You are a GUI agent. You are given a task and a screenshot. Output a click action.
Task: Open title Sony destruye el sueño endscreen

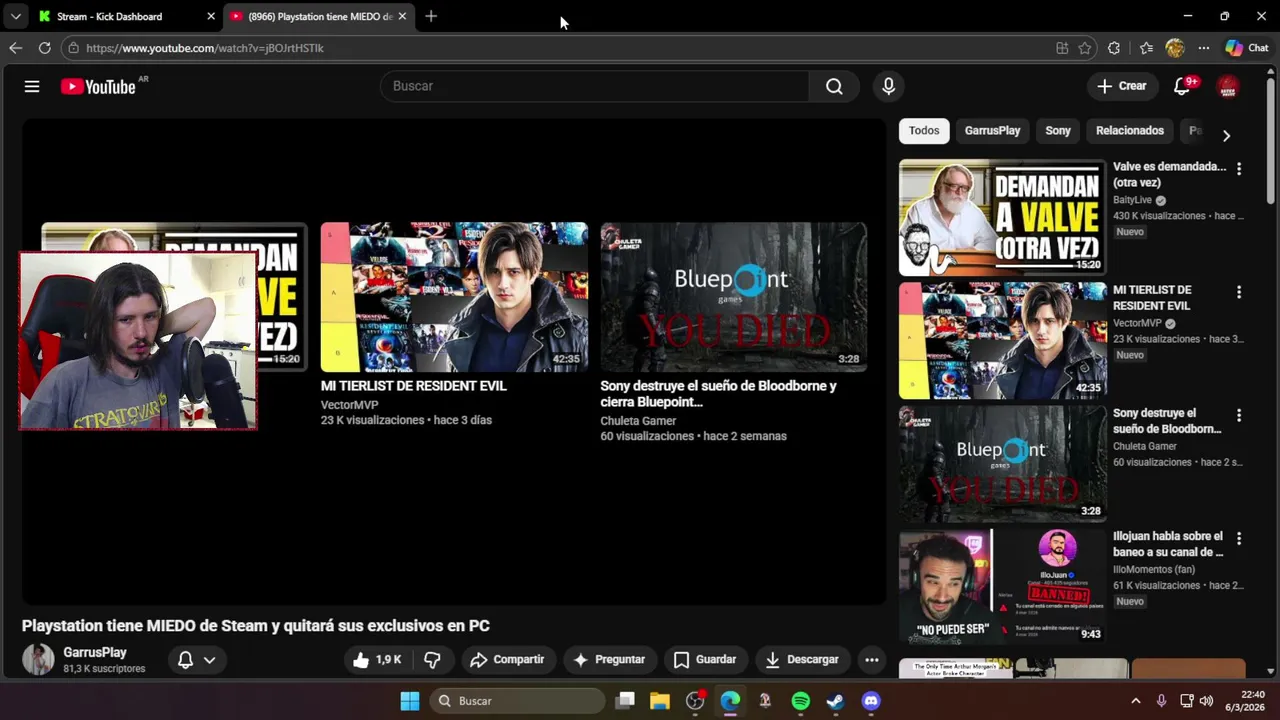(x=718, y=394)
